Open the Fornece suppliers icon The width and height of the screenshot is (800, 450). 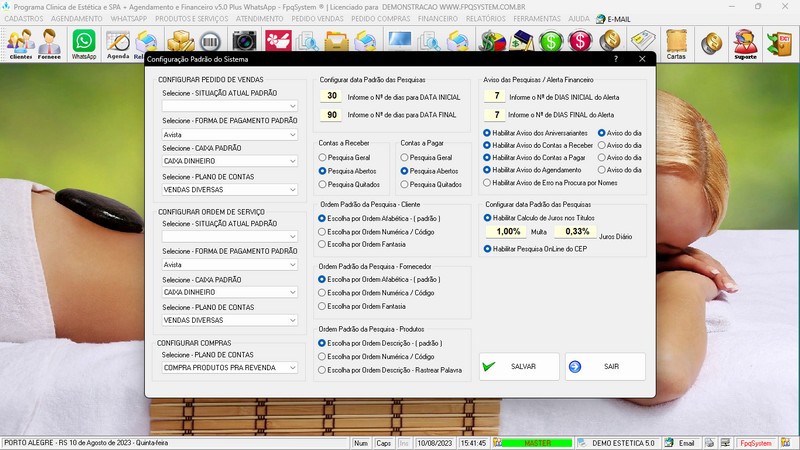(49, 44)
